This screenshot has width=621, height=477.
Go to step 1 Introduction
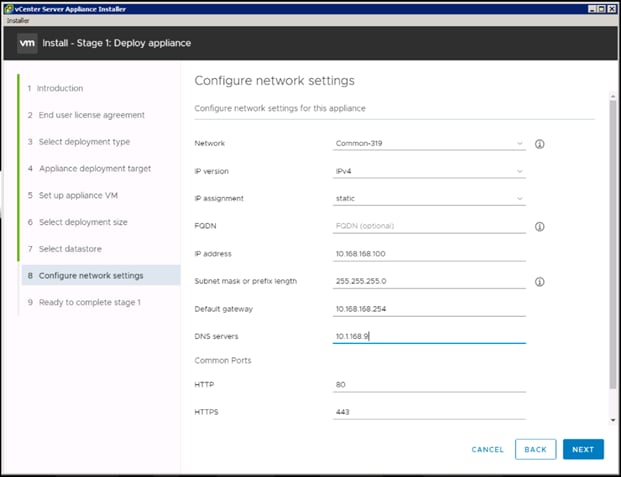click(x=55, y=88)
